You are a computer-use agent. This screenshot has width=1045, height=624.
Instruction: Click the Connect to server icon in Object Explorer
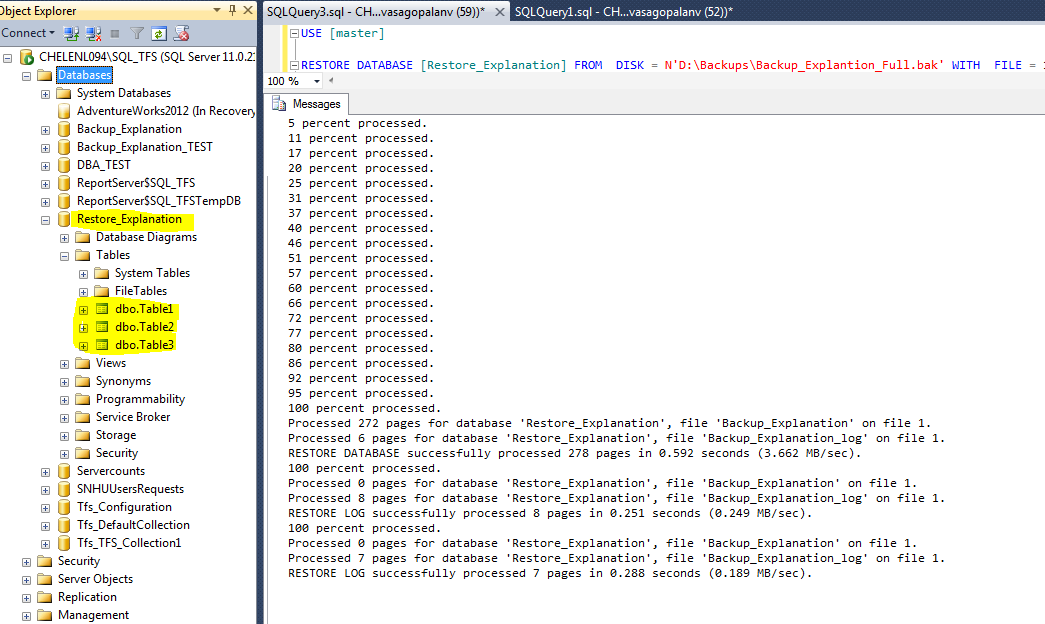[70, 32]
